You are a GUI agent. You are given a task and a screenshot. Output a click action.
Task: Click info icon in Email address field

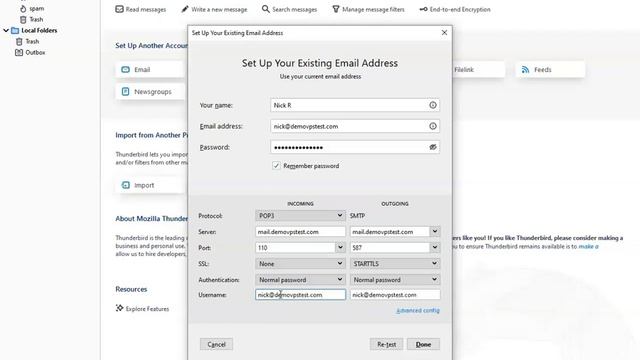433,127
